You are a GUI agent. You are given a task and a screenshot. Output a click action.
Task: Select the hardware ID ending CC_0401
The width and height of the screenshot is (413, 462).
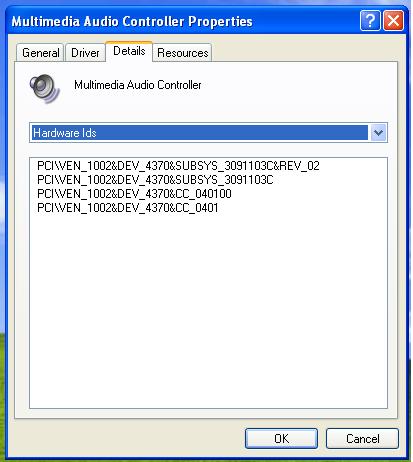pyautogui.click(x=128, y=208)
